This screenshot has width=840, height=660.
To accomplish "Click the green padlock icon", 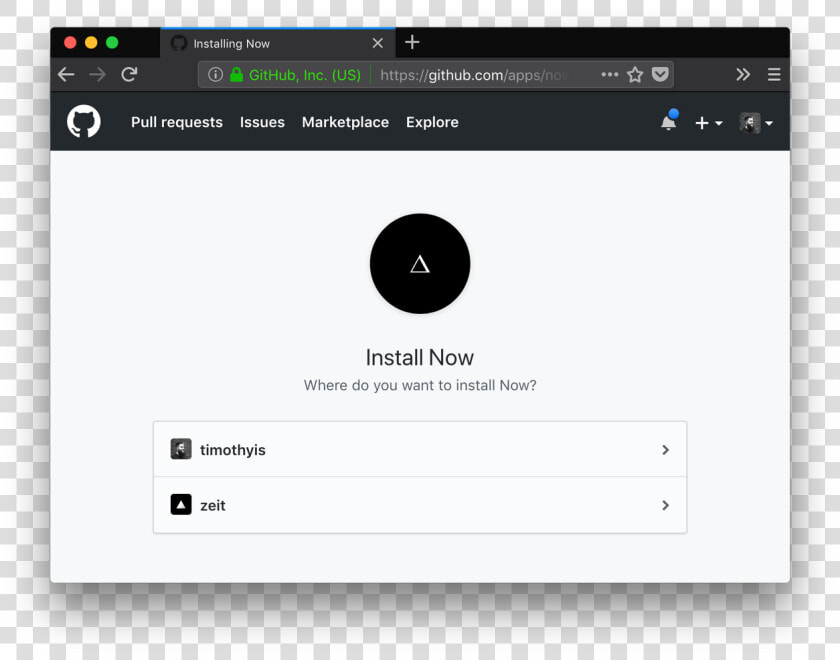I will (x=236, y=74).
